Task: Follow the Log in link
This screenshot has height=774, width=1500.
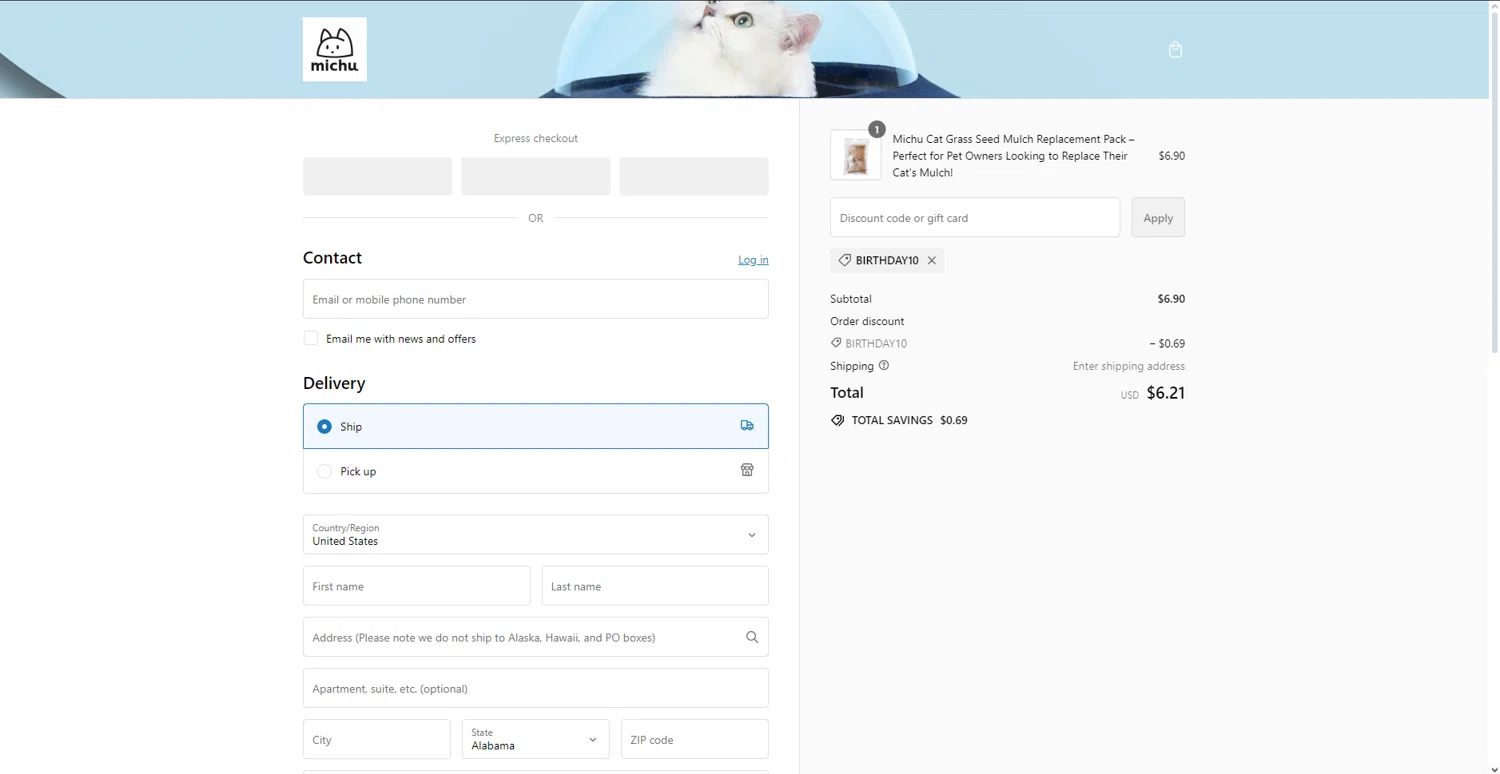Action: click(x=753, y=260)
